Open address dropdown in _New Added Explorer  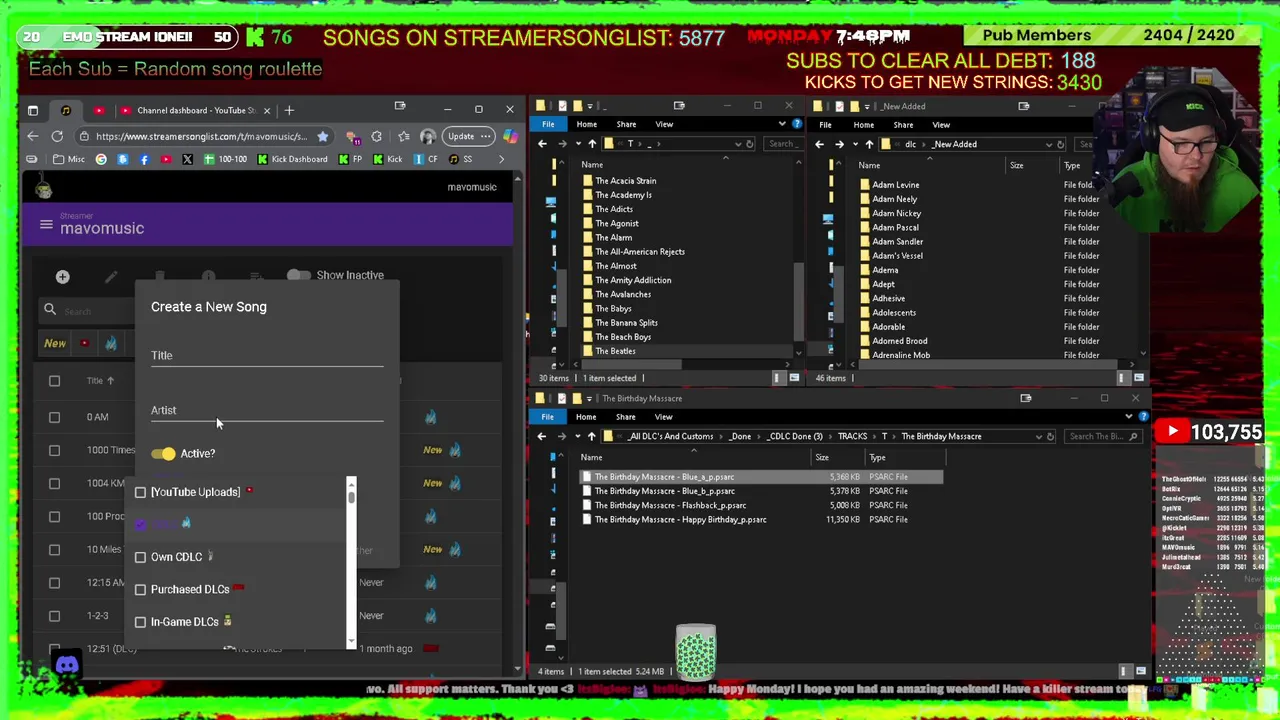click(x=1048, y=144)
